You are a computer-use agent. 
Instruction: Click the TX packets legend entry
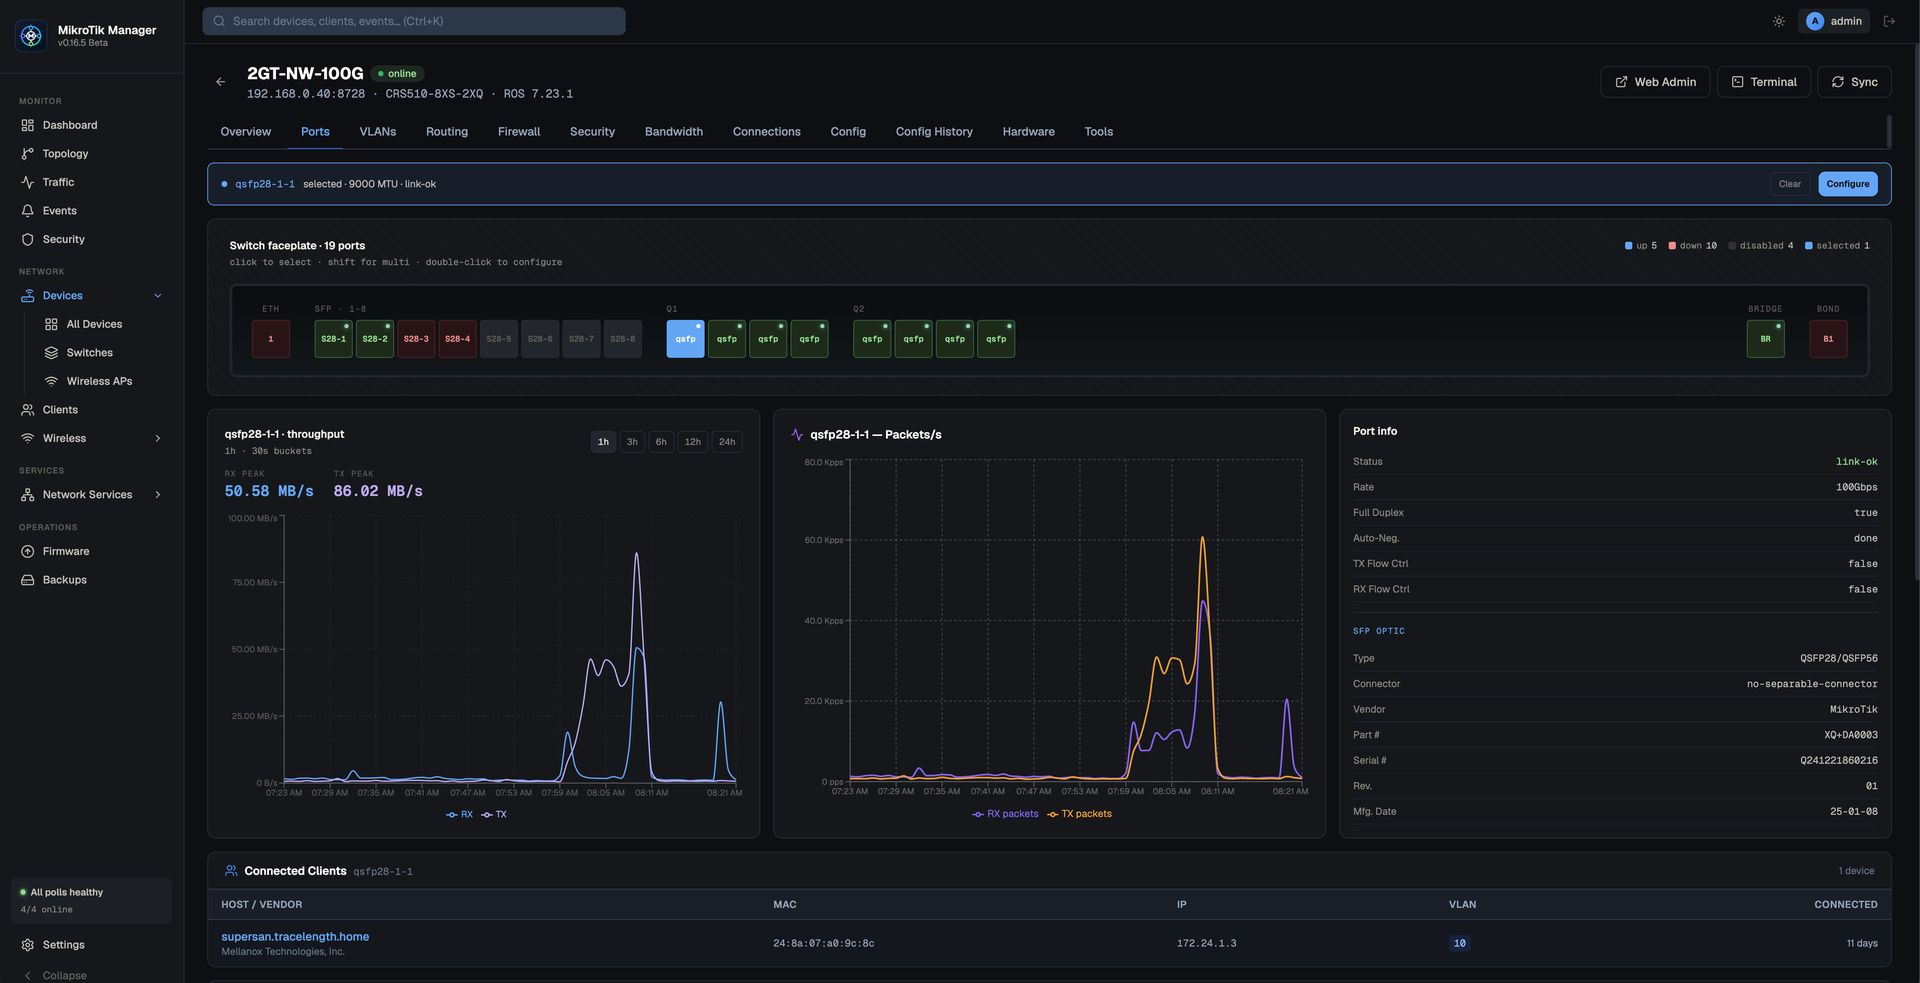pos(1079,814)
